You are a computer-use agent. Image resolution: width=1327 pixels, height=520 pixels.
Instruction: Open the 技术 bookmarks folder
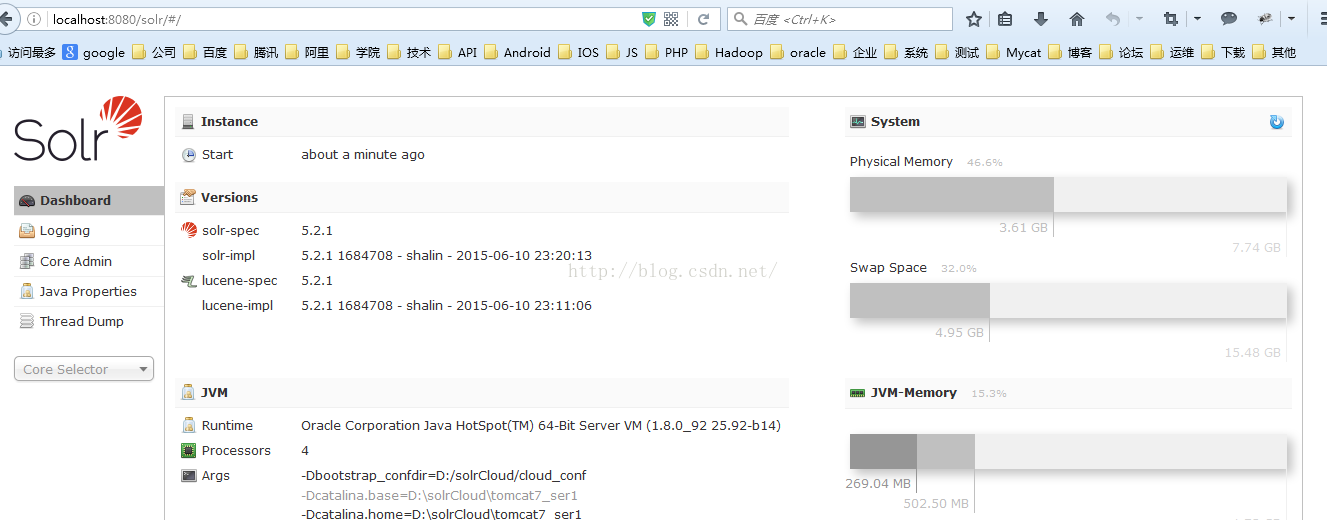pyautogui.click(x=409, y=53)
